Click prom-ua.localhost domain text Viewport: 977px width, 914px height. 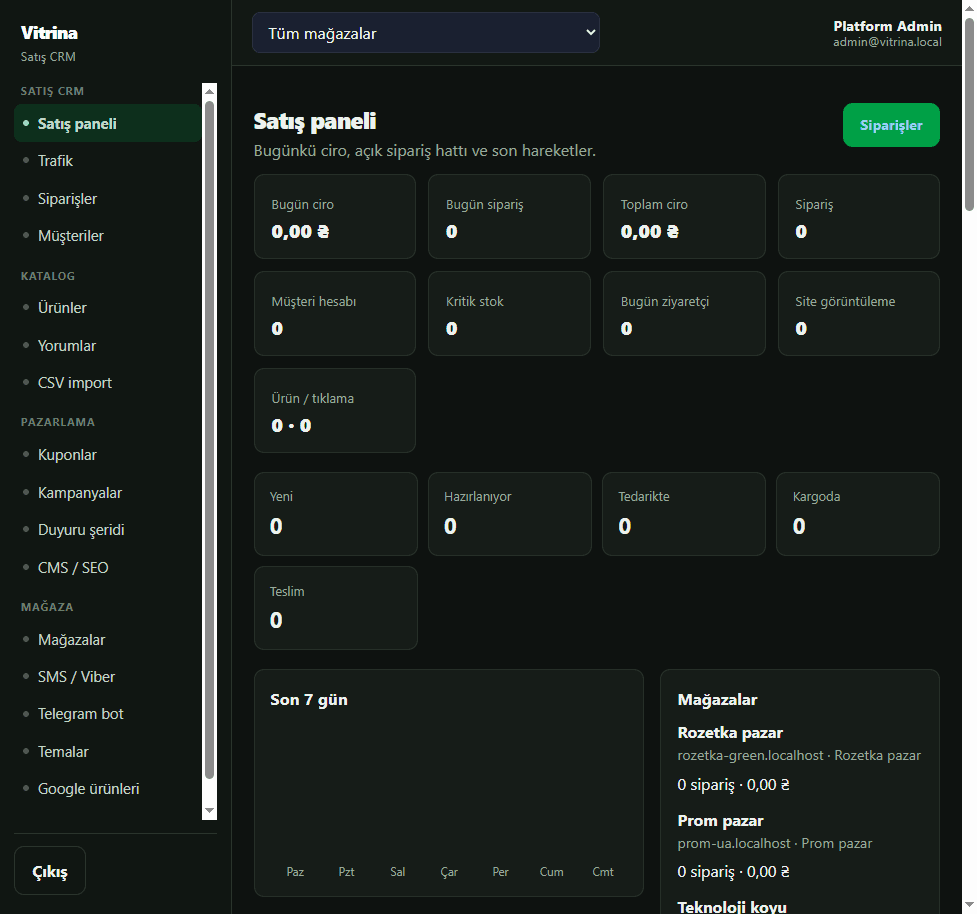click(x=733, y=844)
